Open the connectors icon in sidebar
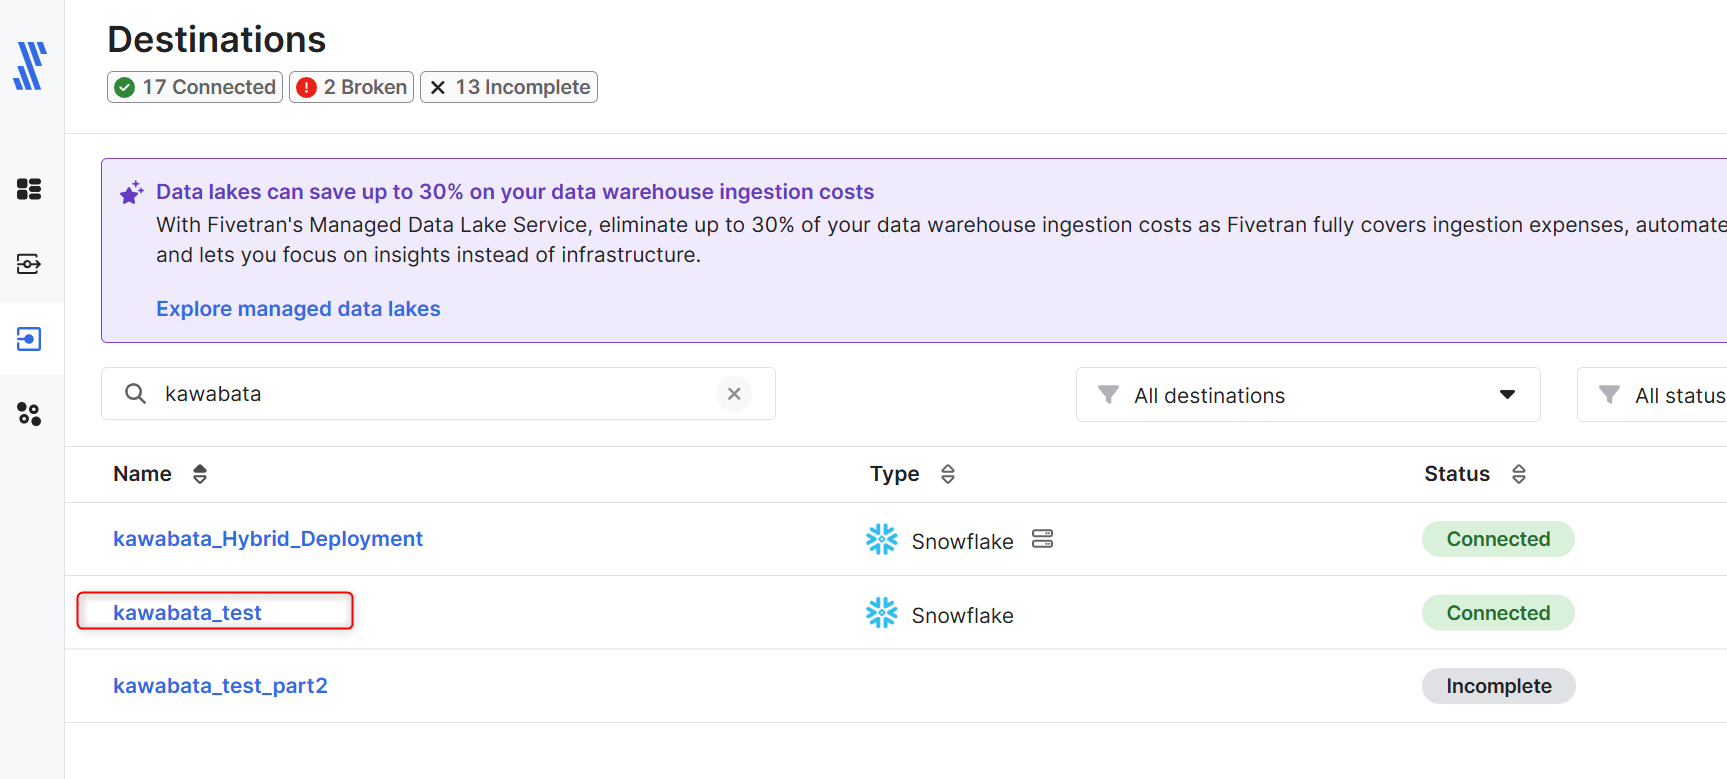 click(x=29, y=264)
